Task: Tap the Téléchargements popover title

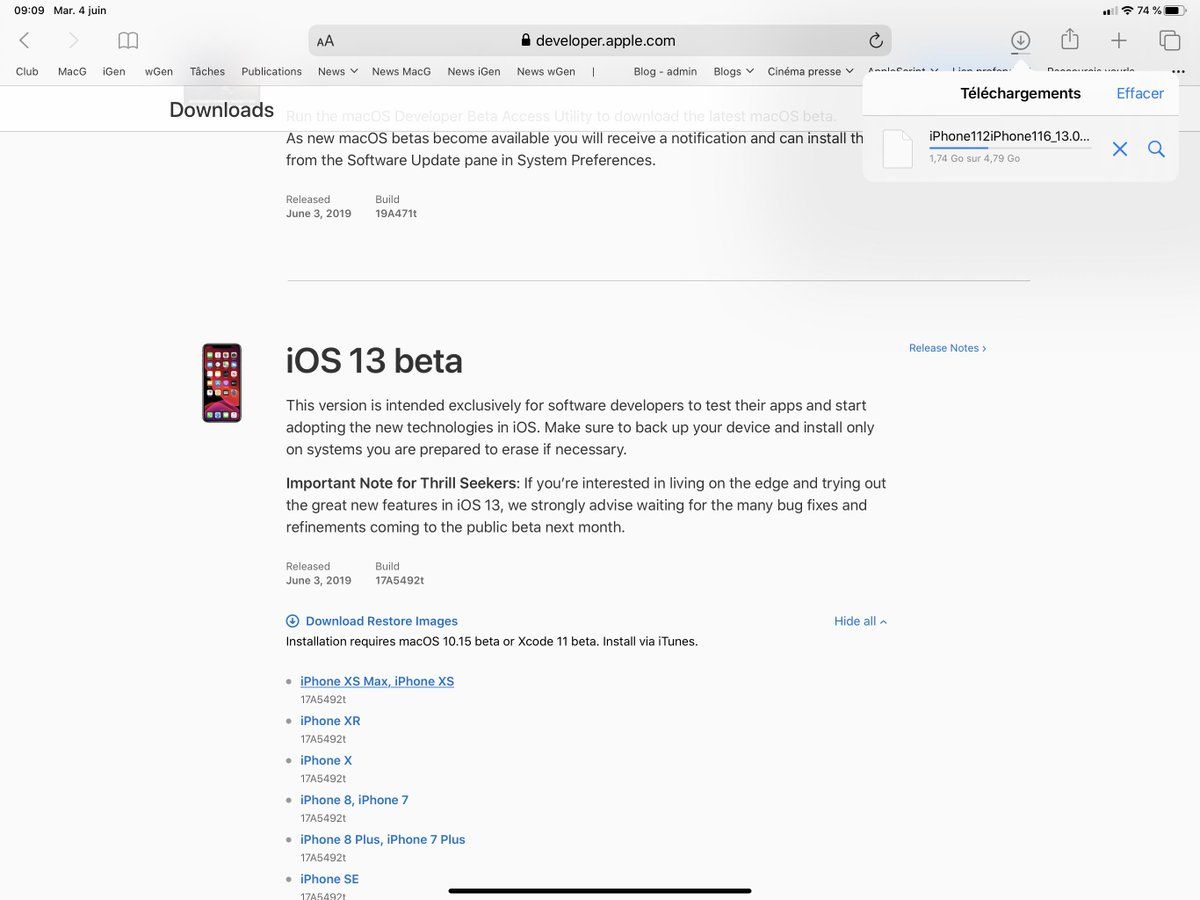Action: (1020, 93)
